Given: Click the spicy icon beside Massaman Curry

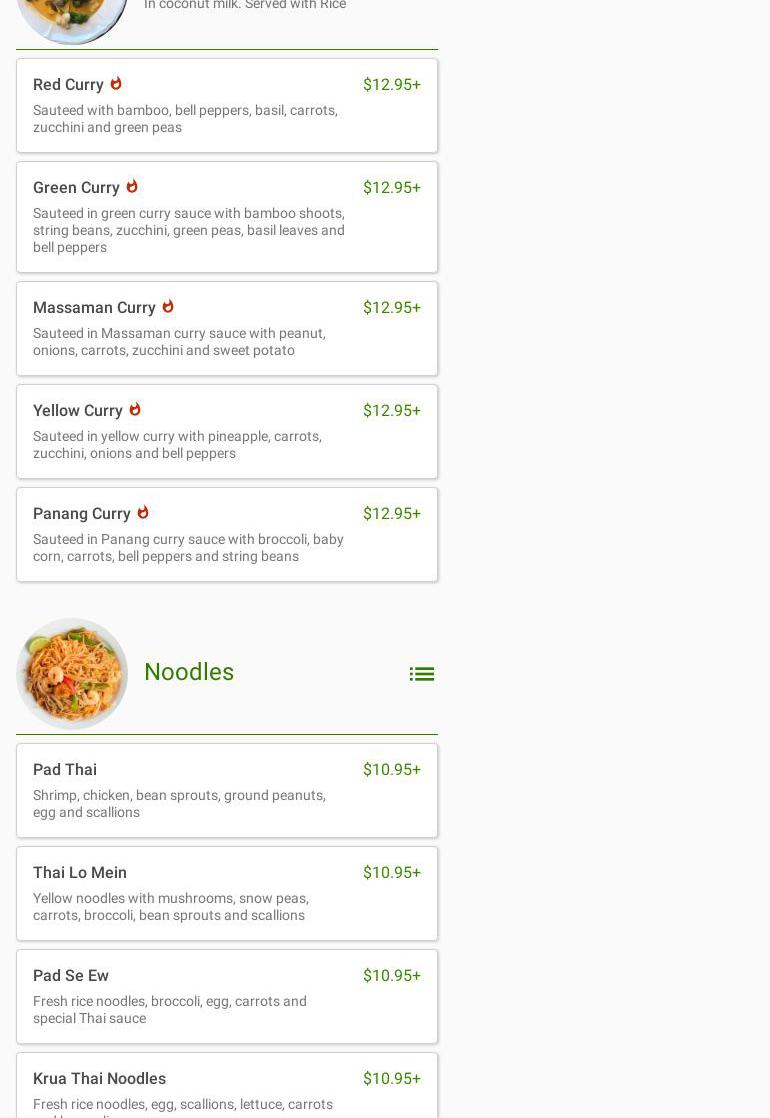Looking at the screenshot, I should (x=168, y=307).
